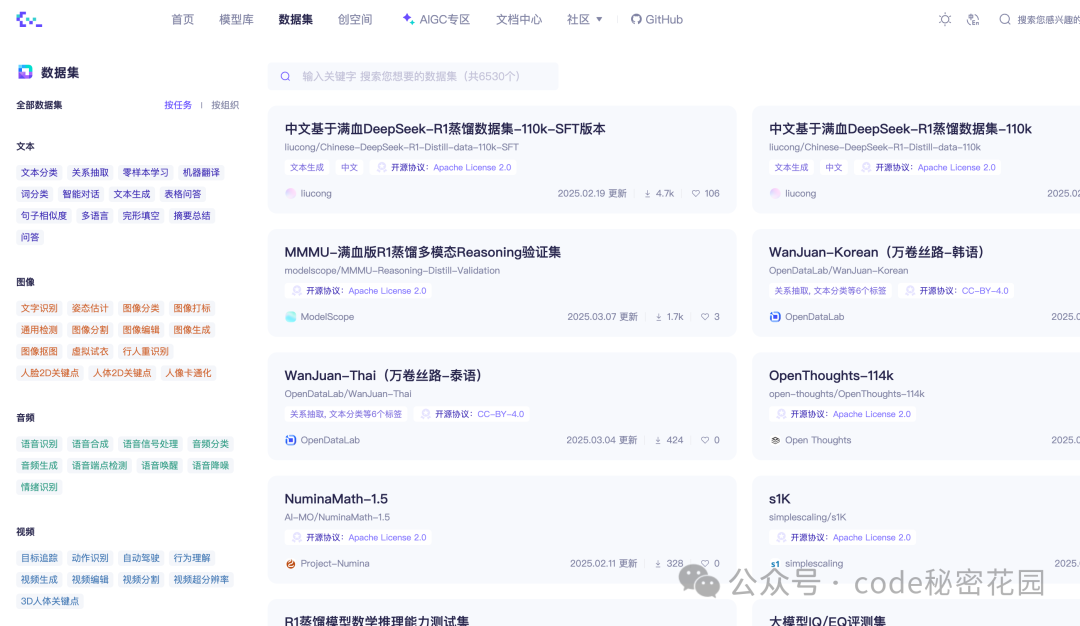Viewport: 1080px width, 626px height.
Task: Expand the 社区 dropdown menu
Action: (584, 19)
